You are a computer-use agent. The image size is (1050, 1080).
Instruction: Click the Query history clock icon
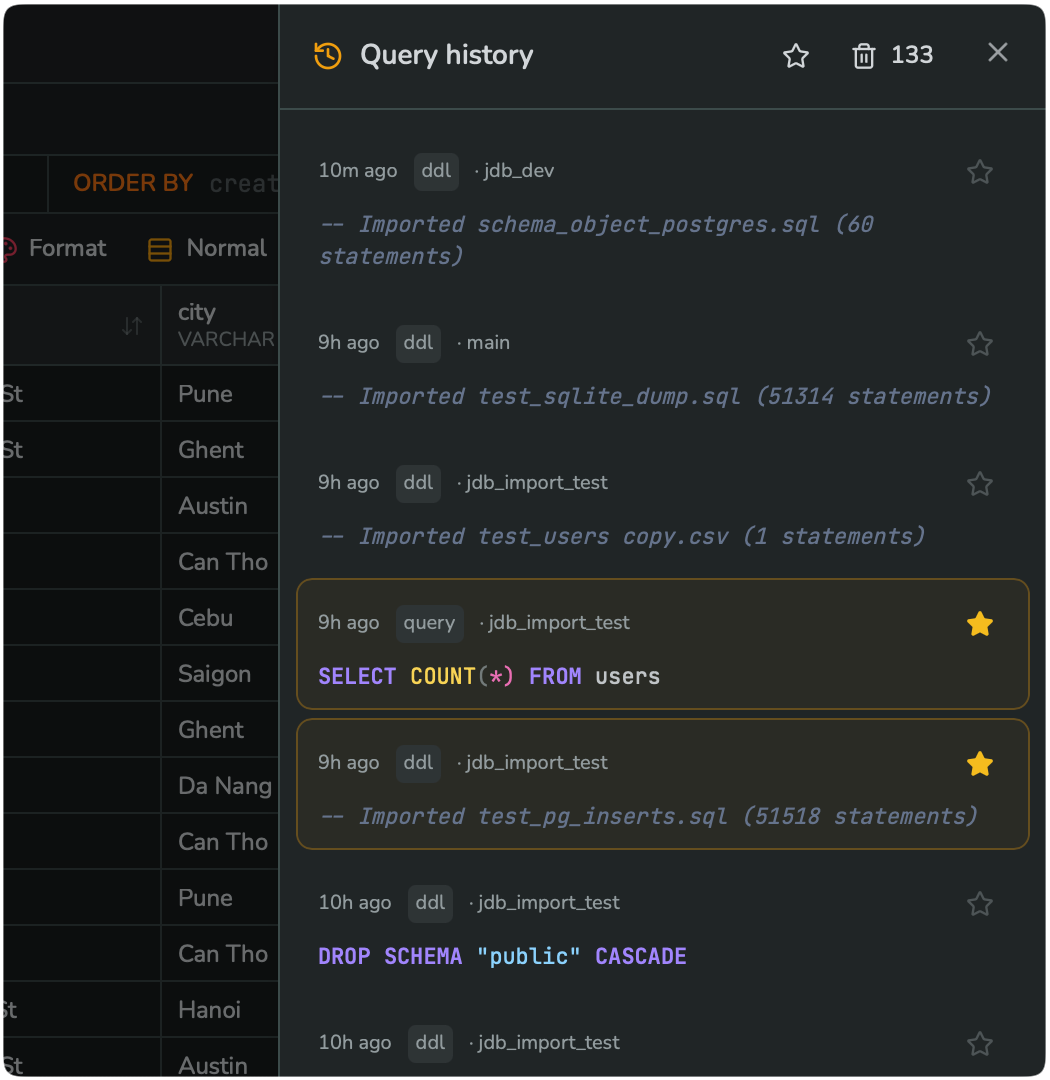click(328, 55)
